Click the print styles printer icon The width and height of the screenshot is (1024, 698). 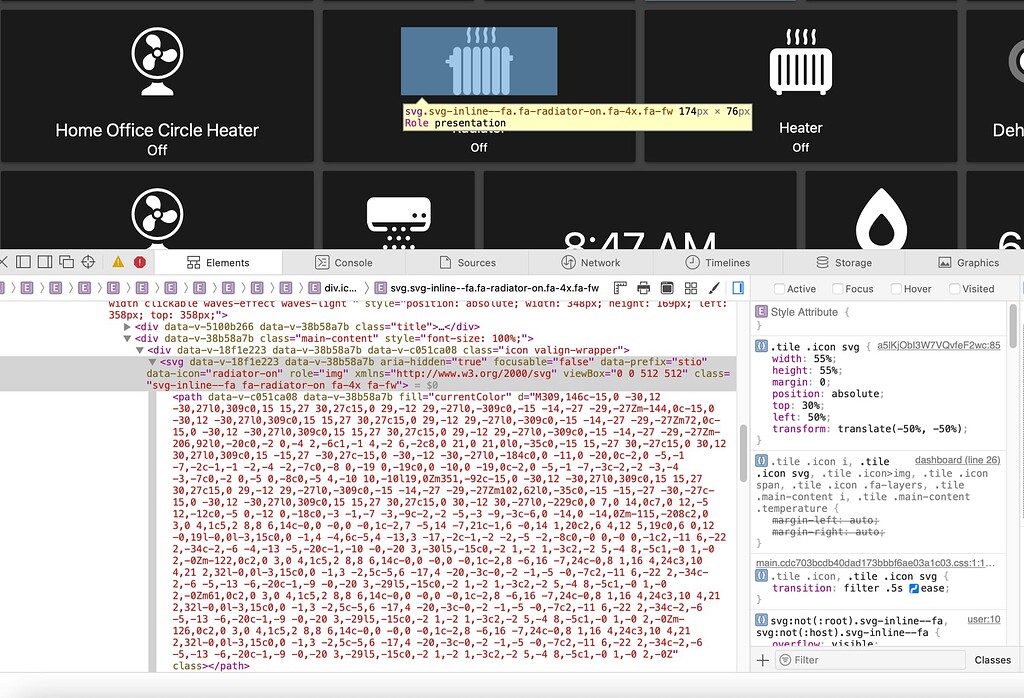(x=644, y=288)
